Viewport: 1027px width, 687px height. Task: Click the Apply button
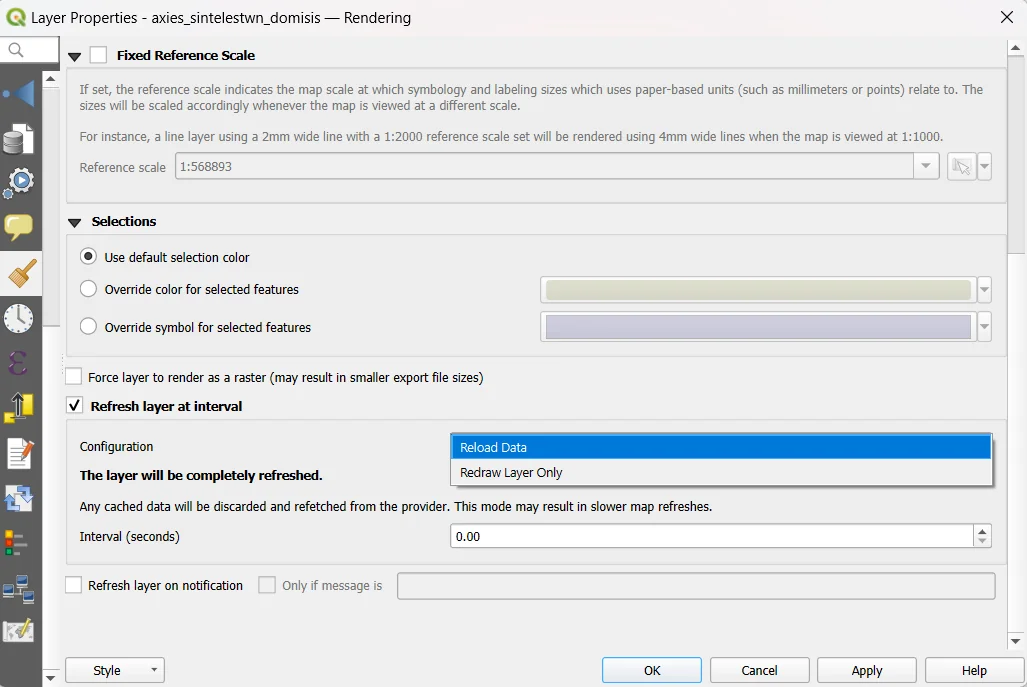point(866,670)
